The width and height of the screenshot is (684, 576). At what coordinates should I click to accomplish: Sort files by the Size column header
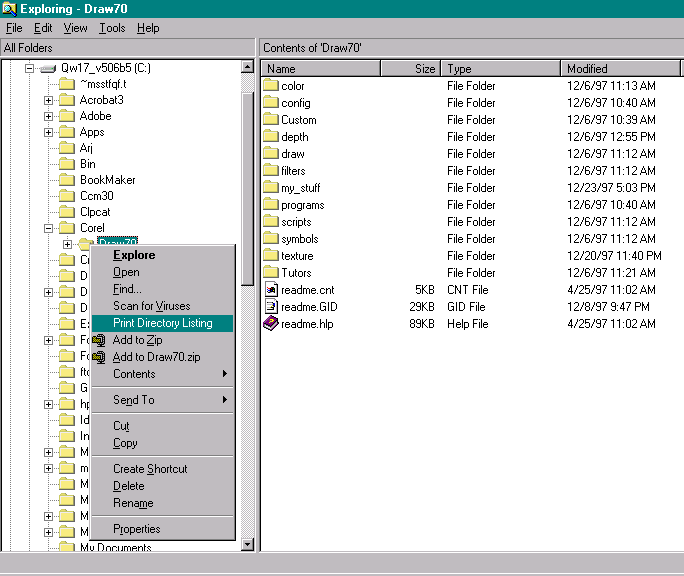[x=410, y=69]
